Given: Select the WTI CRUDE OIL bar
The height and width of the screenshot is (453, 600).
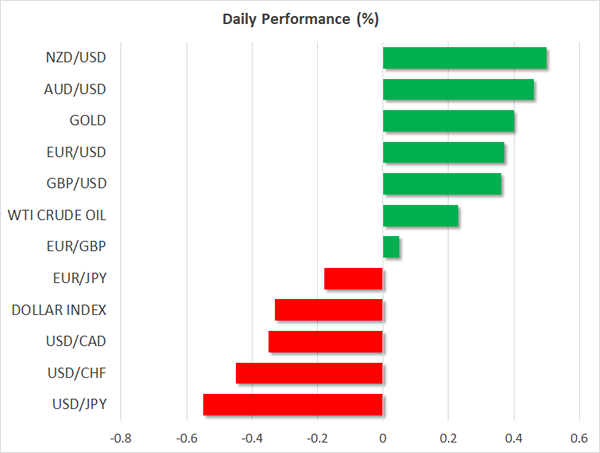Looking at the screenshot, I should tap(420, 216).
